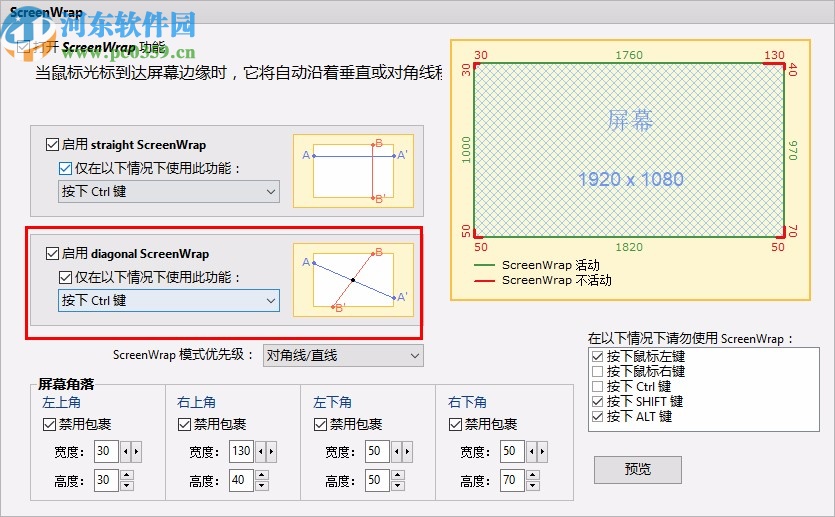Toggle the Ctrl key exclusion checkbox
Screen dimensions: 835x517
[x=597, y=386]
